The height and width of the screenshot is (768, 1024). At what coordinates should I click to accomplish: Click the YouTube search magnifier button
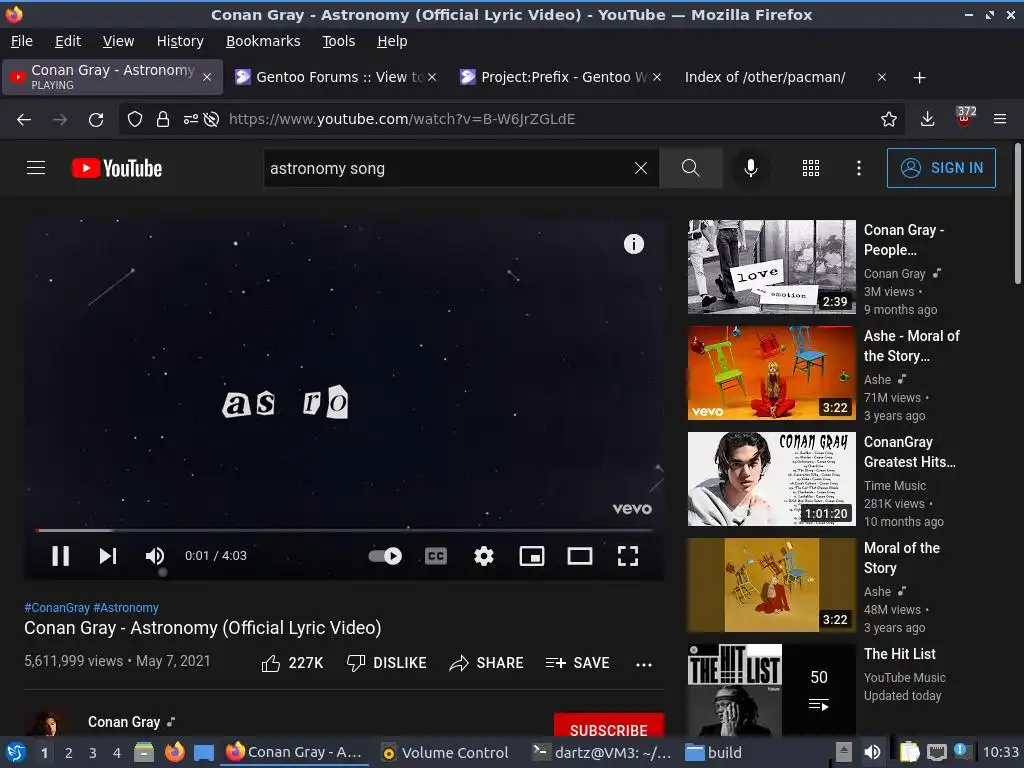[x=690, y=168]
